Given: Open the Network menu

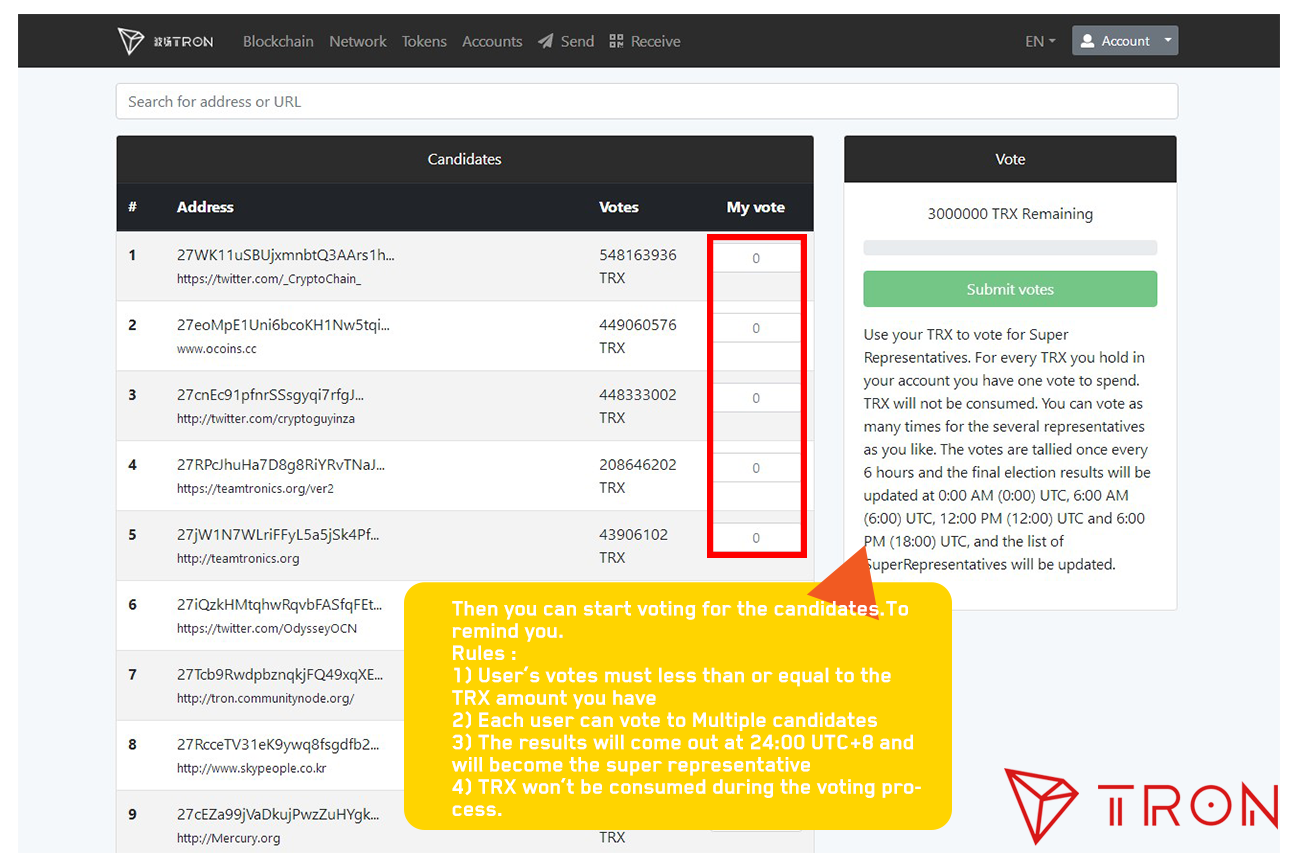Looking at the screenshot, I should (358, 41).
